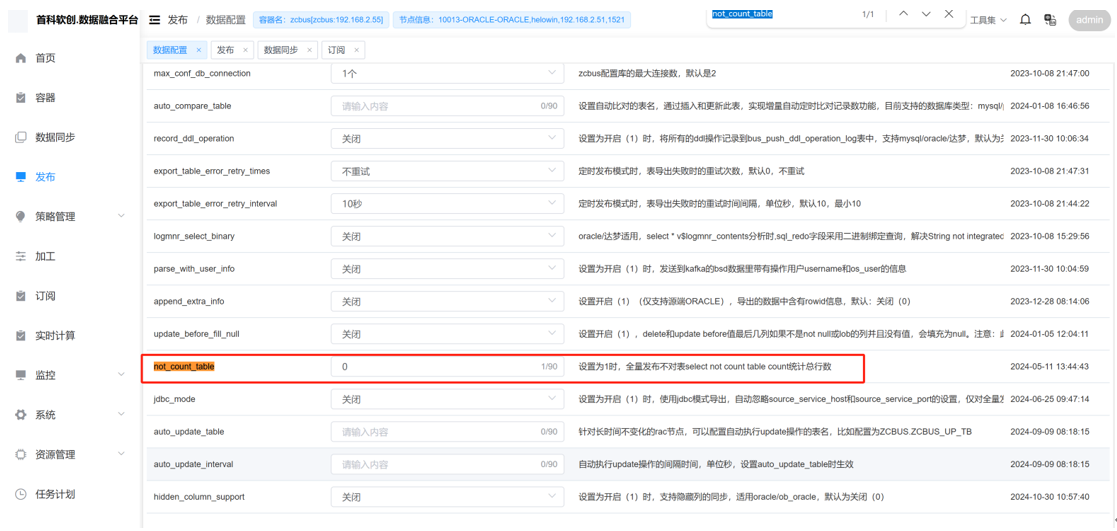The image size is (1117, 531).
Task: Open the jdbc_mode dropdown
Action: 447,399
